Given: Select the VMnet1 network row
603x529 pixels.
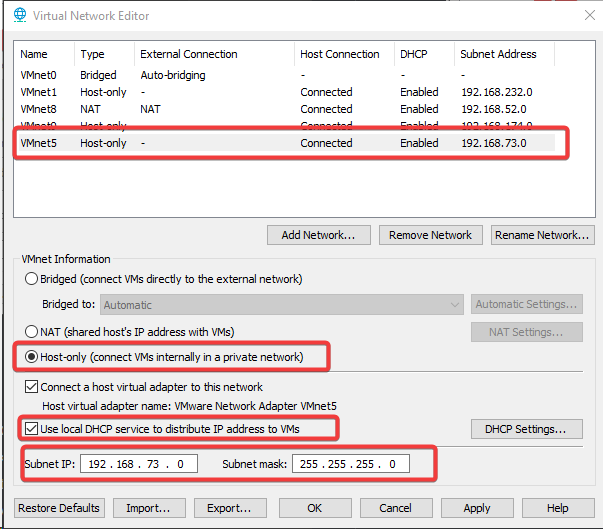Looking at the screenshot, I should click(x=287, y=92).
